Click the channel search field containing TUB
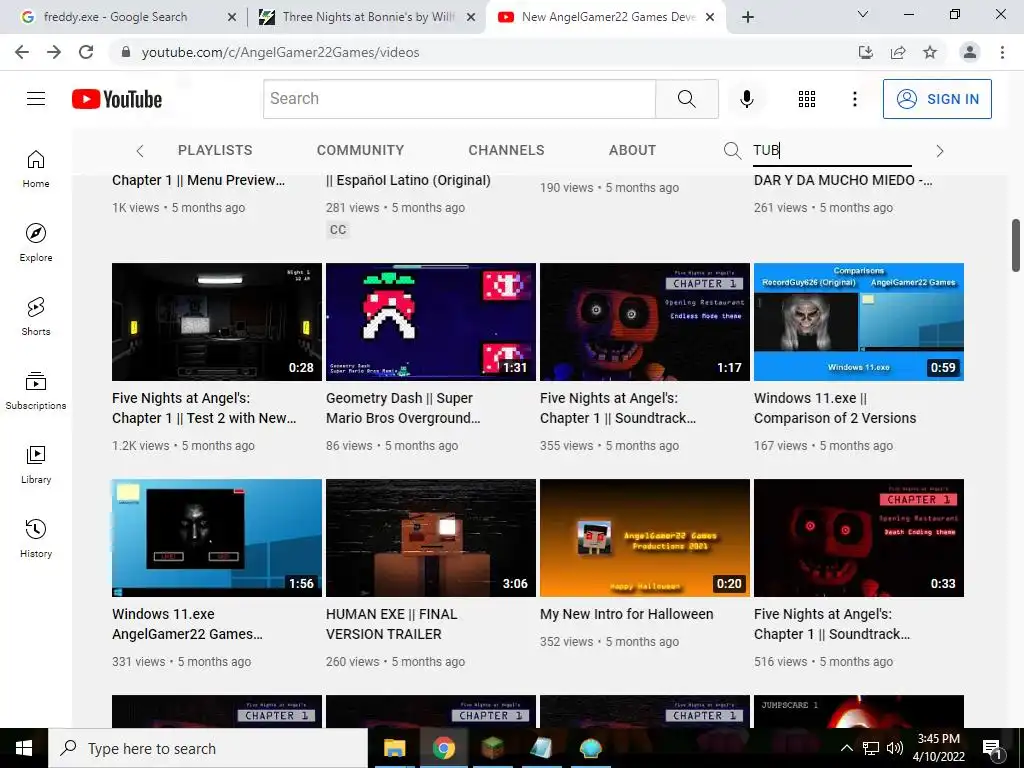This screenshot has height=768, width=1024. tap(832, 151)
